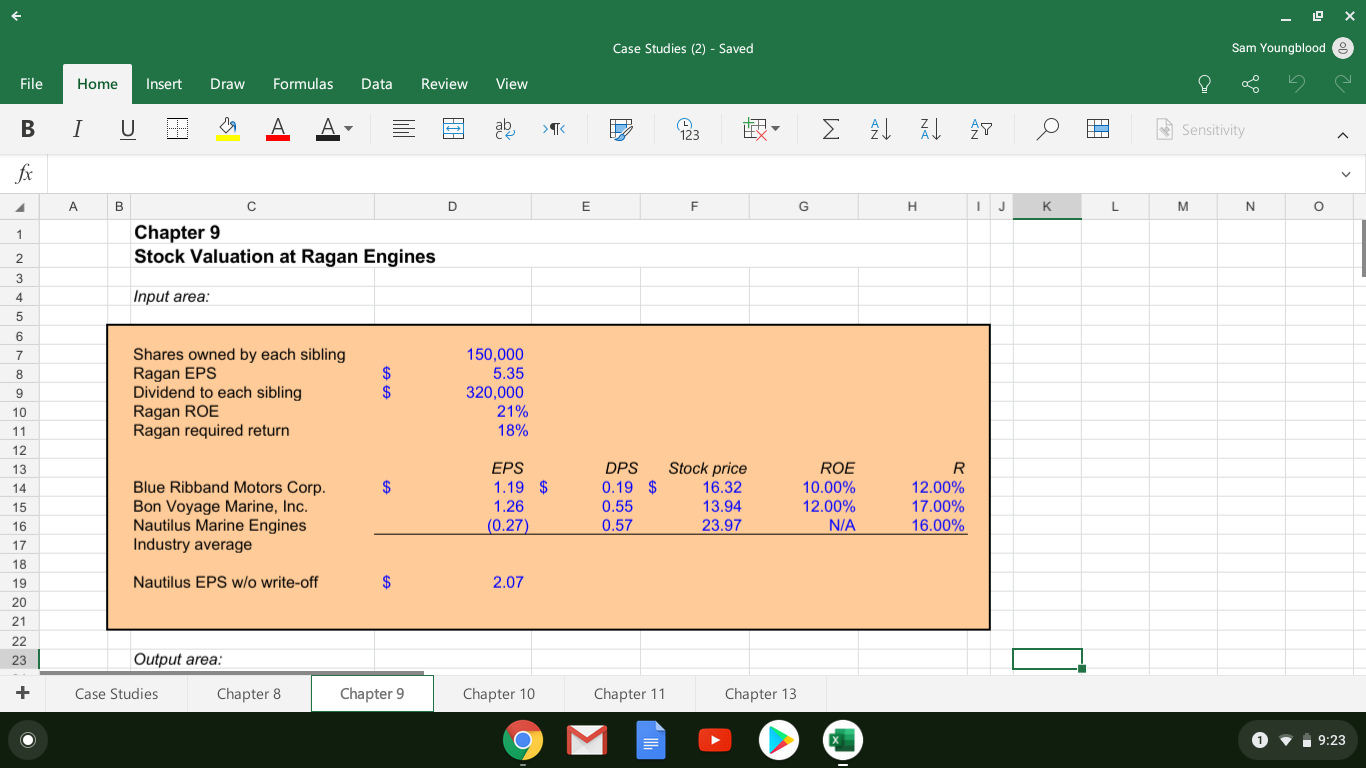
Task: Open Google Docs from the shelf
Action: tap(651, 740)
